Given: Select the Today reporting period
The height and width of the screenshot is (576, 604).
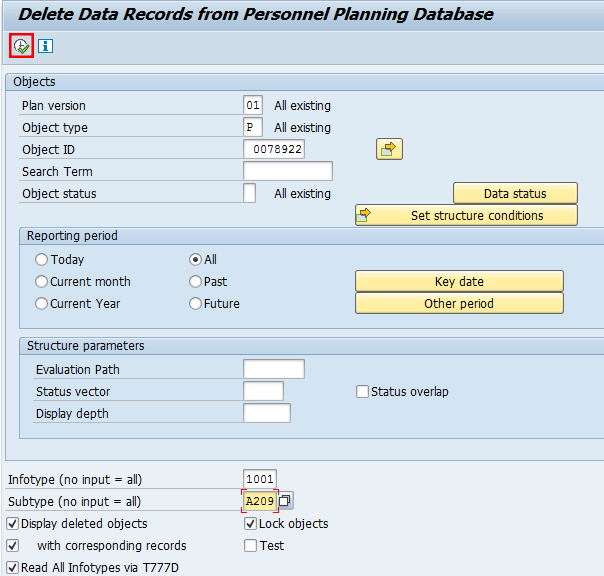Looking at the screenshot, I should 42,260.
